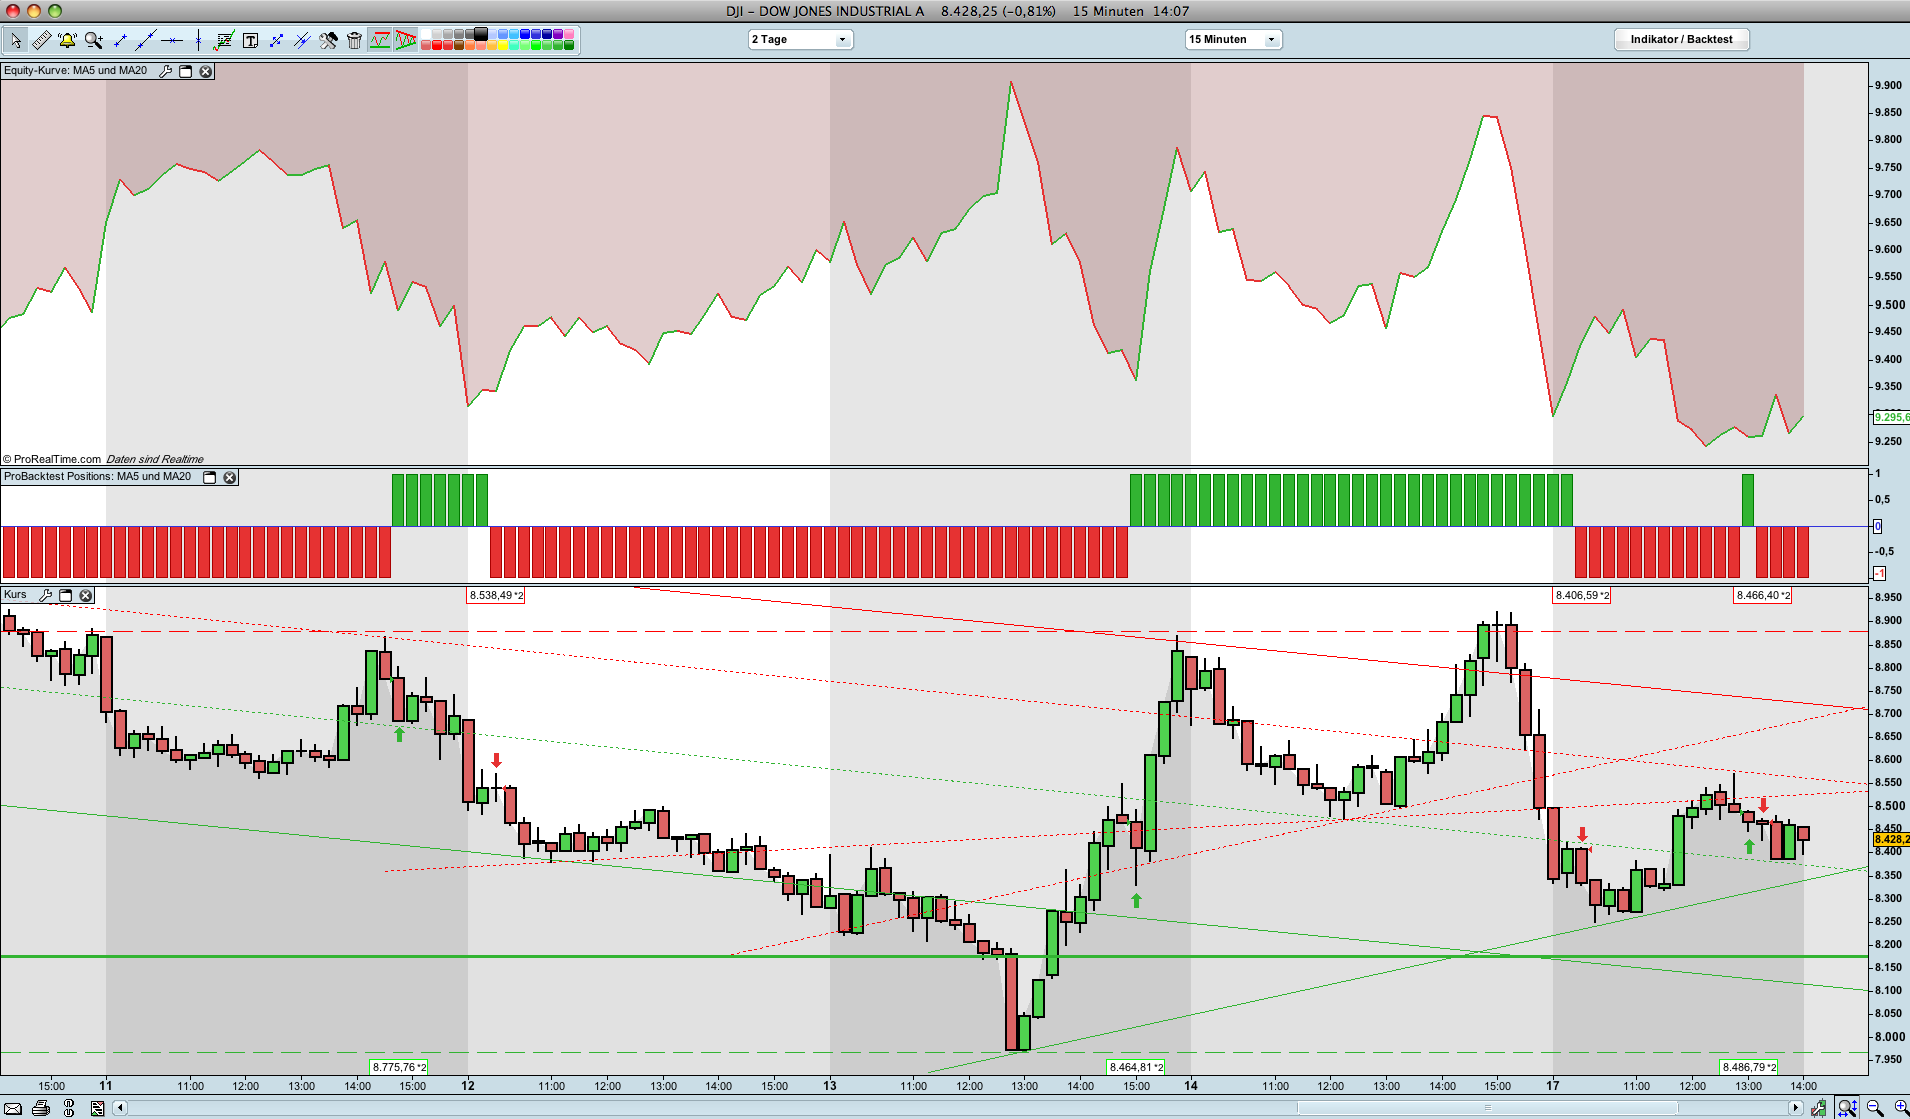Image resolution: width=1910 pixels, height=1119 pixels.
Task: Select the parallel channel lines tool
Action: [302, 40]
